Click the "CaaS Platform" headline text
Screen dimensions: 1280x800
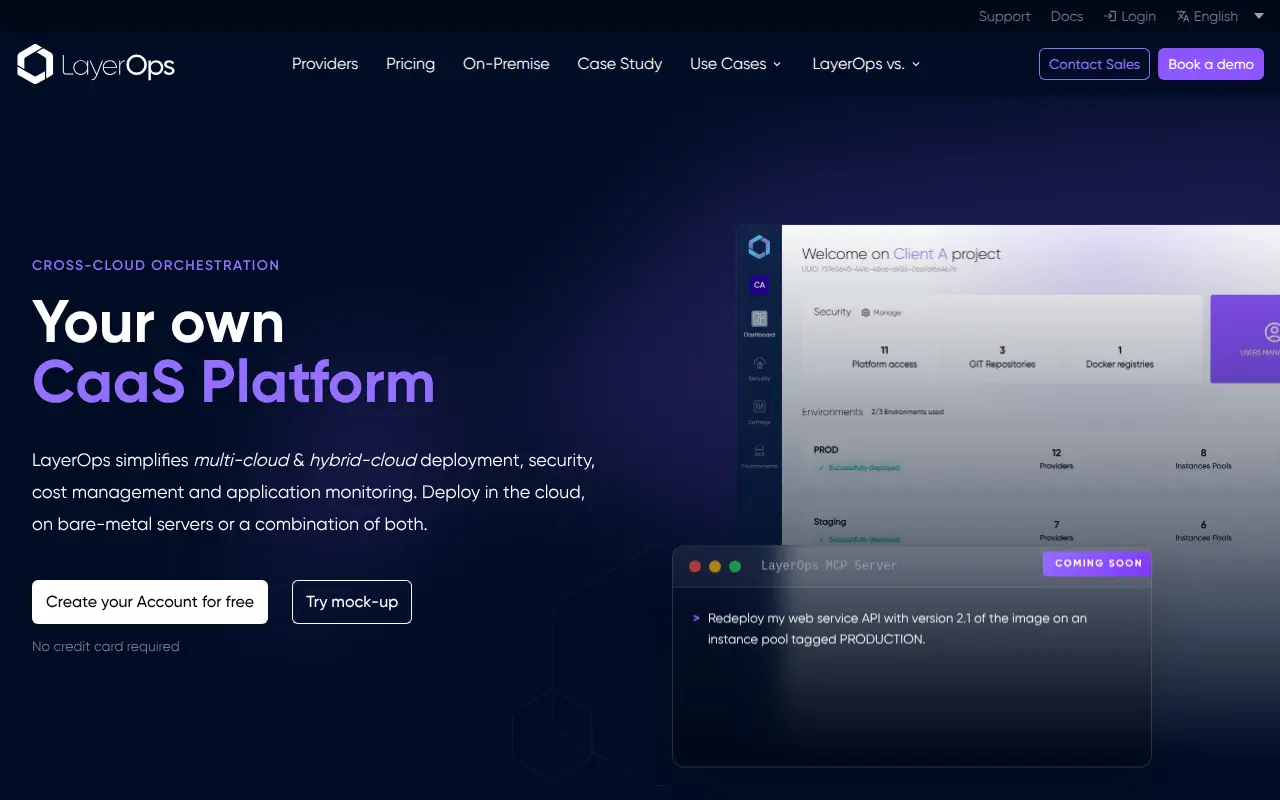[x=234, y=381]
